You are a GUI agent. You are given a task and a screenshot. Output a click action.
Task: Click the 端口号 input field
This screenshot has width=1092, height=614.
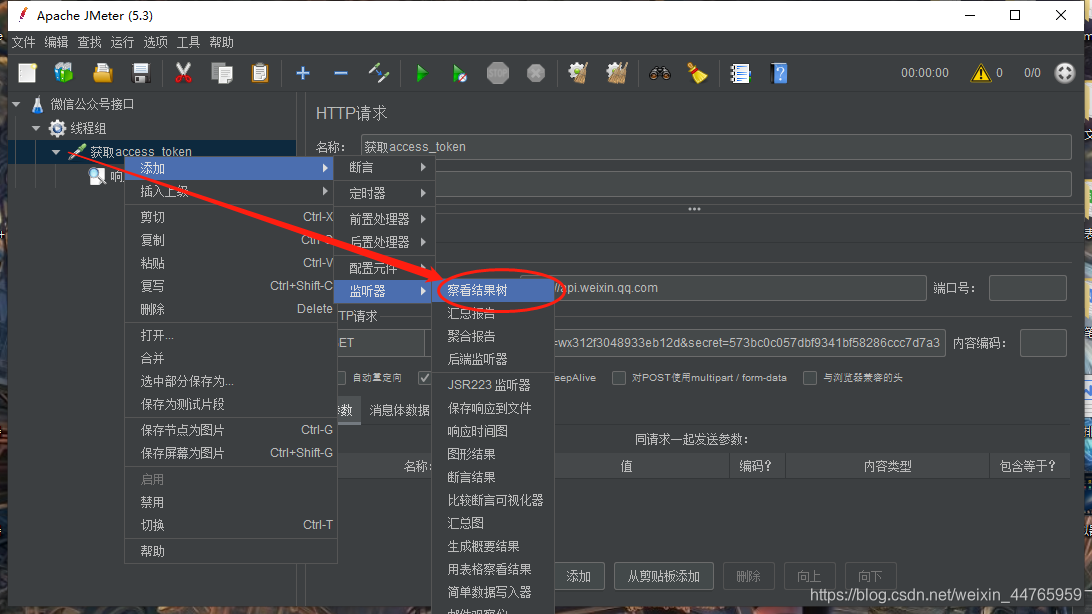[1027, 288]
